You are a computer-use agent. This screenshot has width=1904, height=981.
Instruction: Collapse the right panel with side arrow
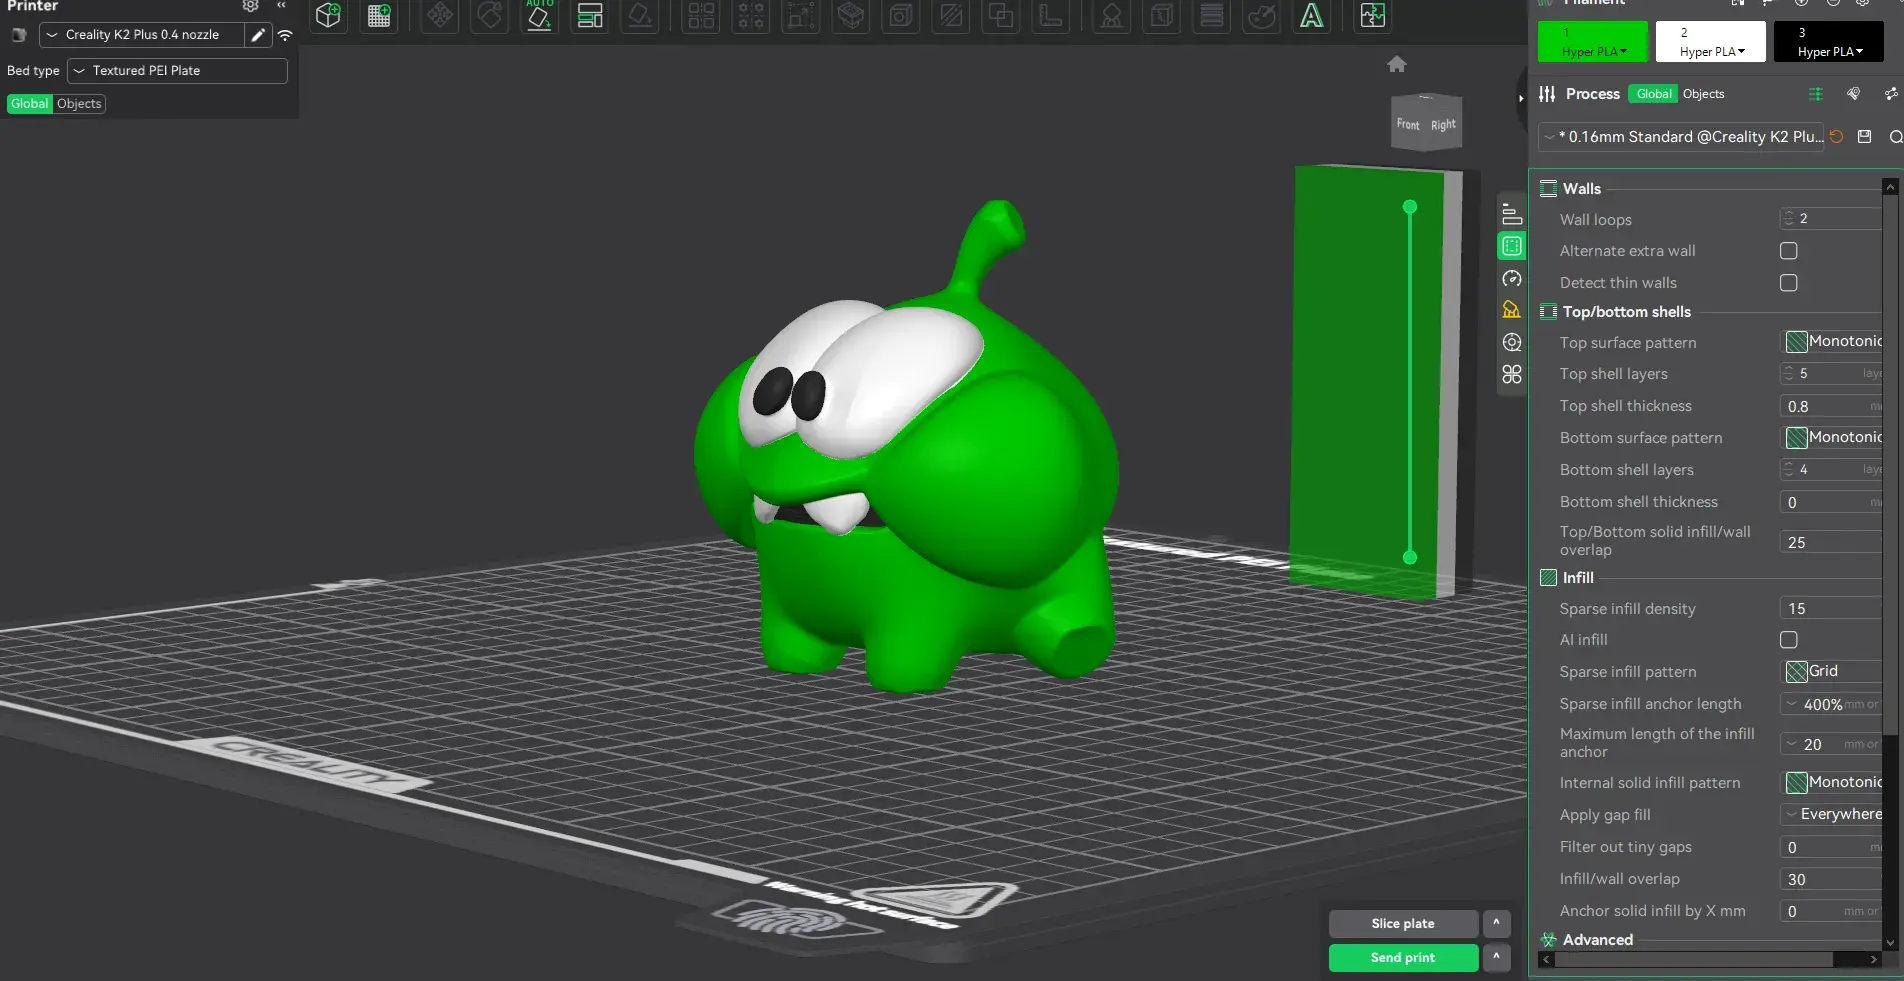pyautogui.click(x=1521, y=98)
